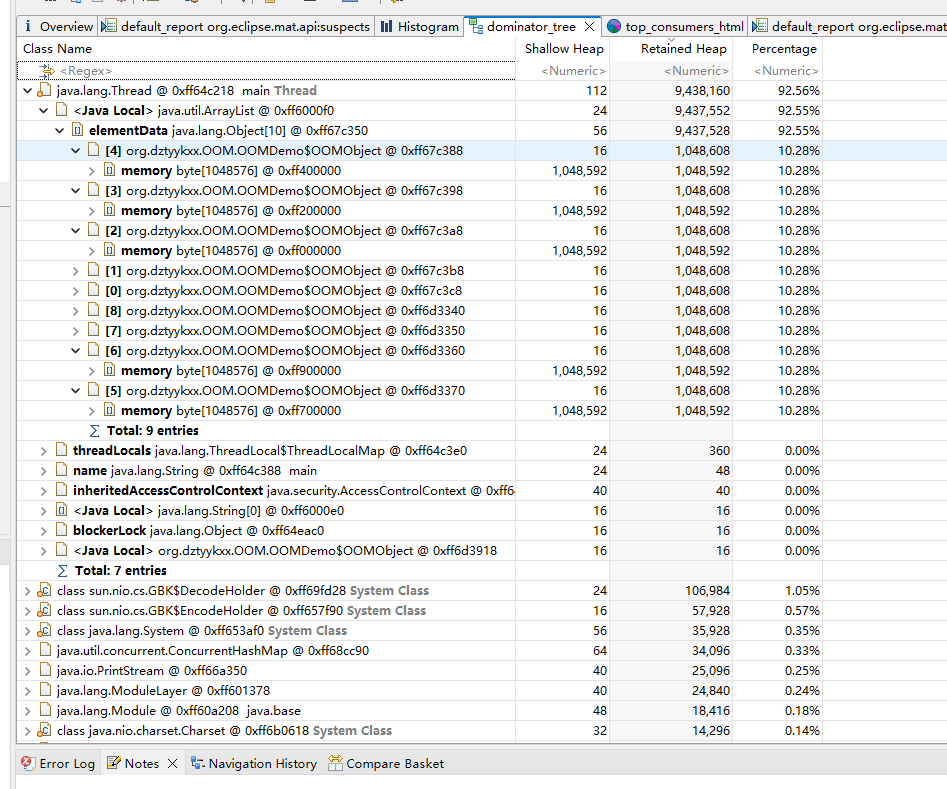Close the Notes view
This screenshot has height=789, width=947.
pos(172,764)
